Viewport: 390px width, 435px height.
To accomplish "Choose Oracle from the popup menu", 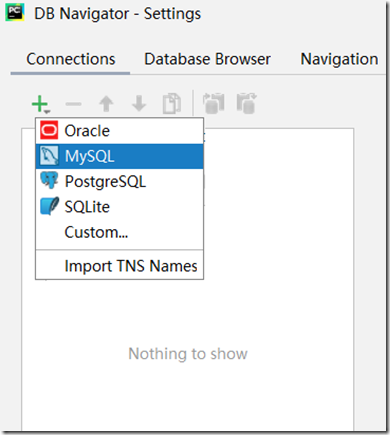I will 119,131.
